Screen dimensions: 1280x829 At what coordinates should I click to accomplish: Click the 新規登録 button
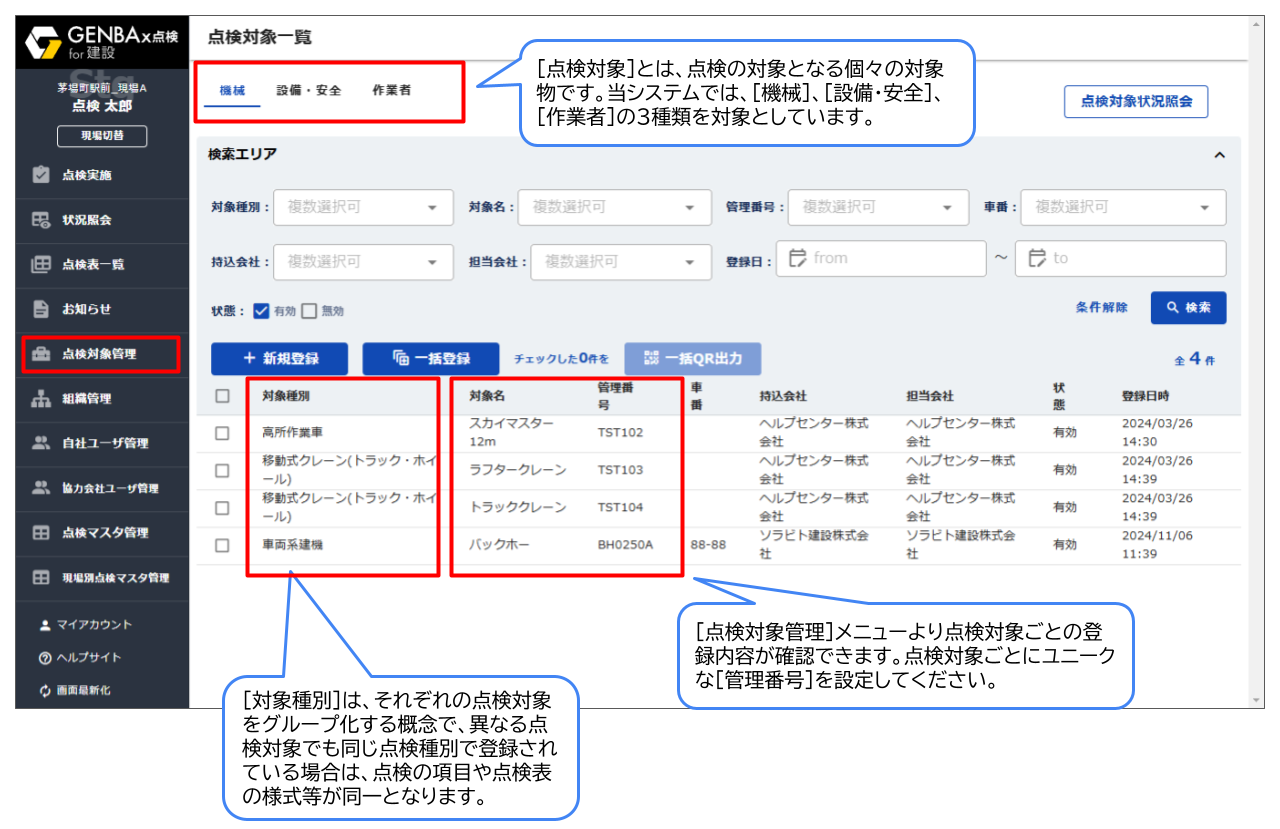click(x=279, y=358)
